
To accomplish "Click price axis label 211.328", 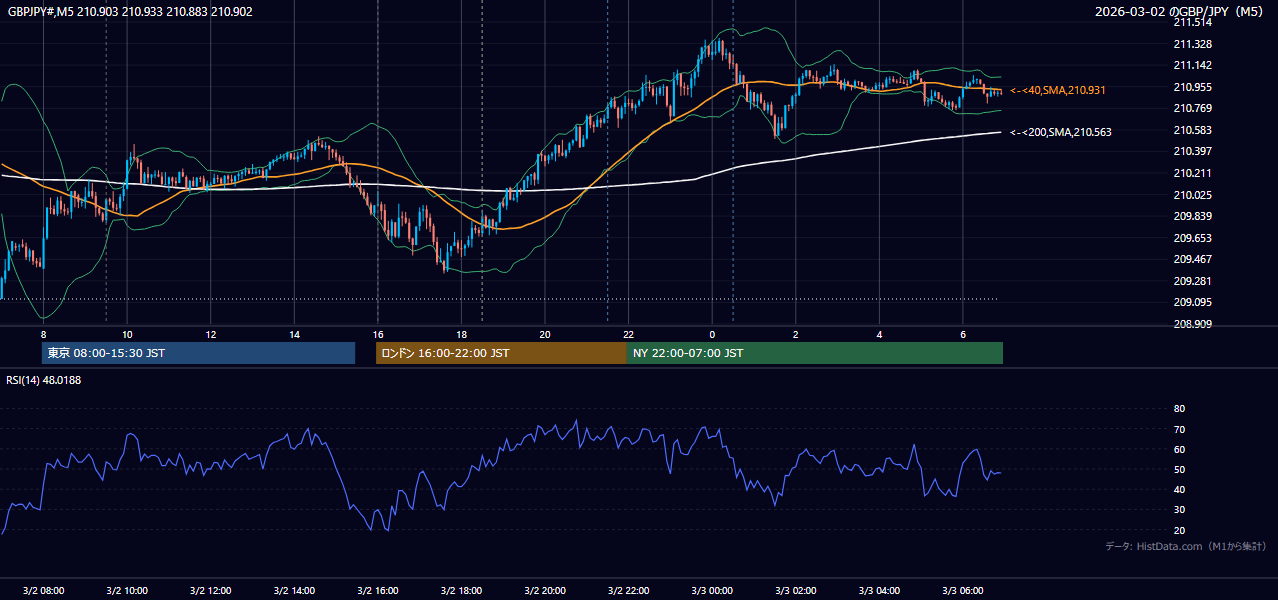I will 1192,44.
